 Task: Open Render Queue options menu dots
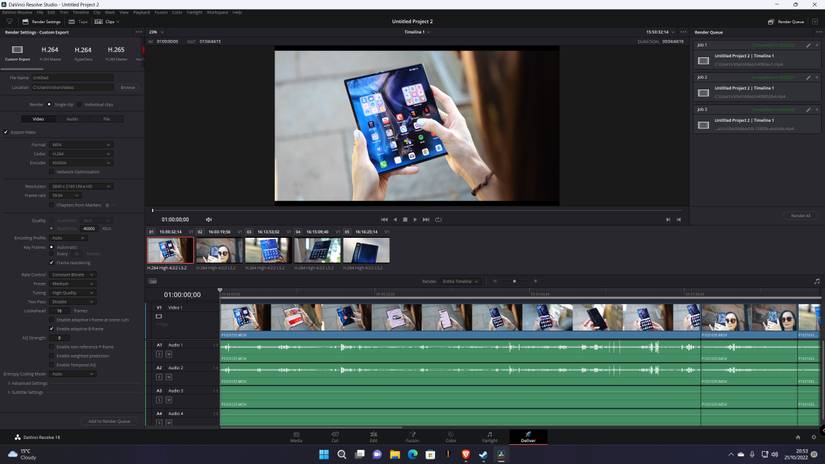coord(819,32)
